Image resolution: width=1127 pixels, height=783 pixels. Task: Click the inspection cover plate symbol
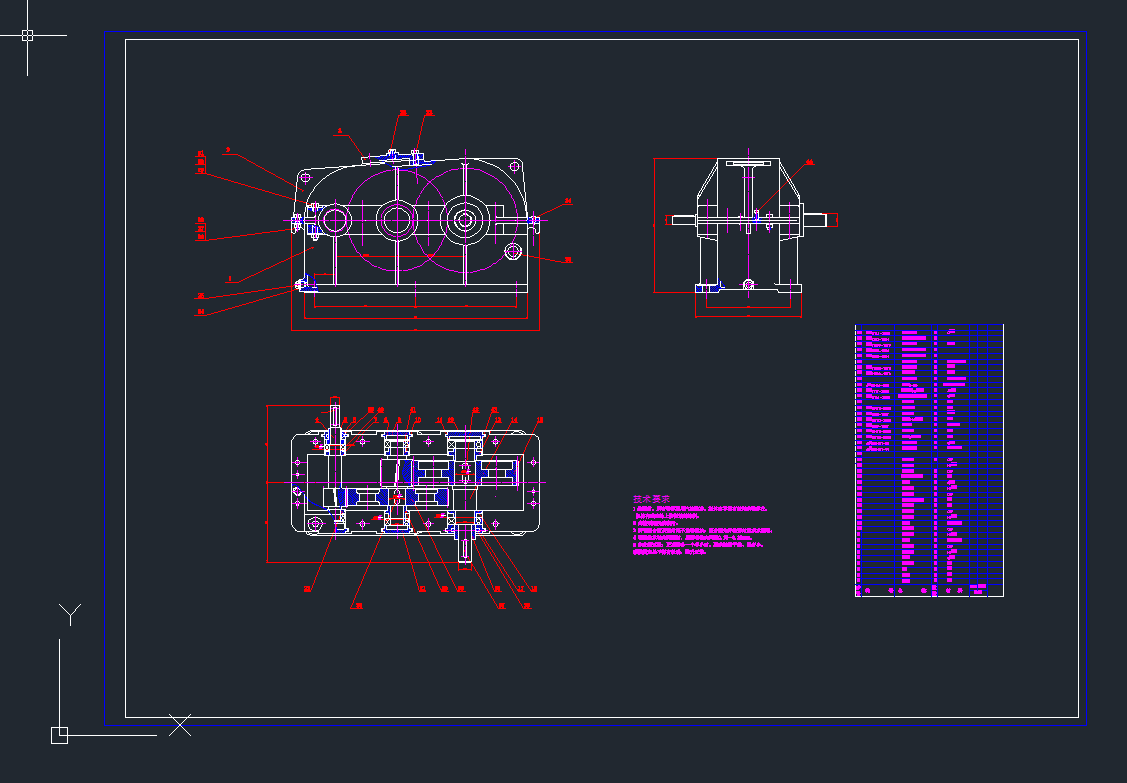[x=415, y=154]
